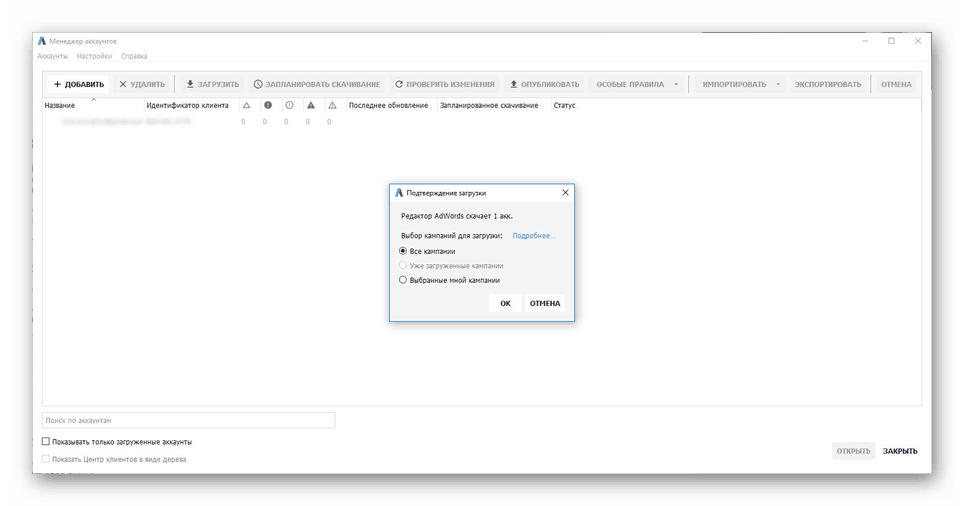Viewport: 964px width, 506px height.
Task: Click the last outlined triangle column icon
Action: pos(332,105)
